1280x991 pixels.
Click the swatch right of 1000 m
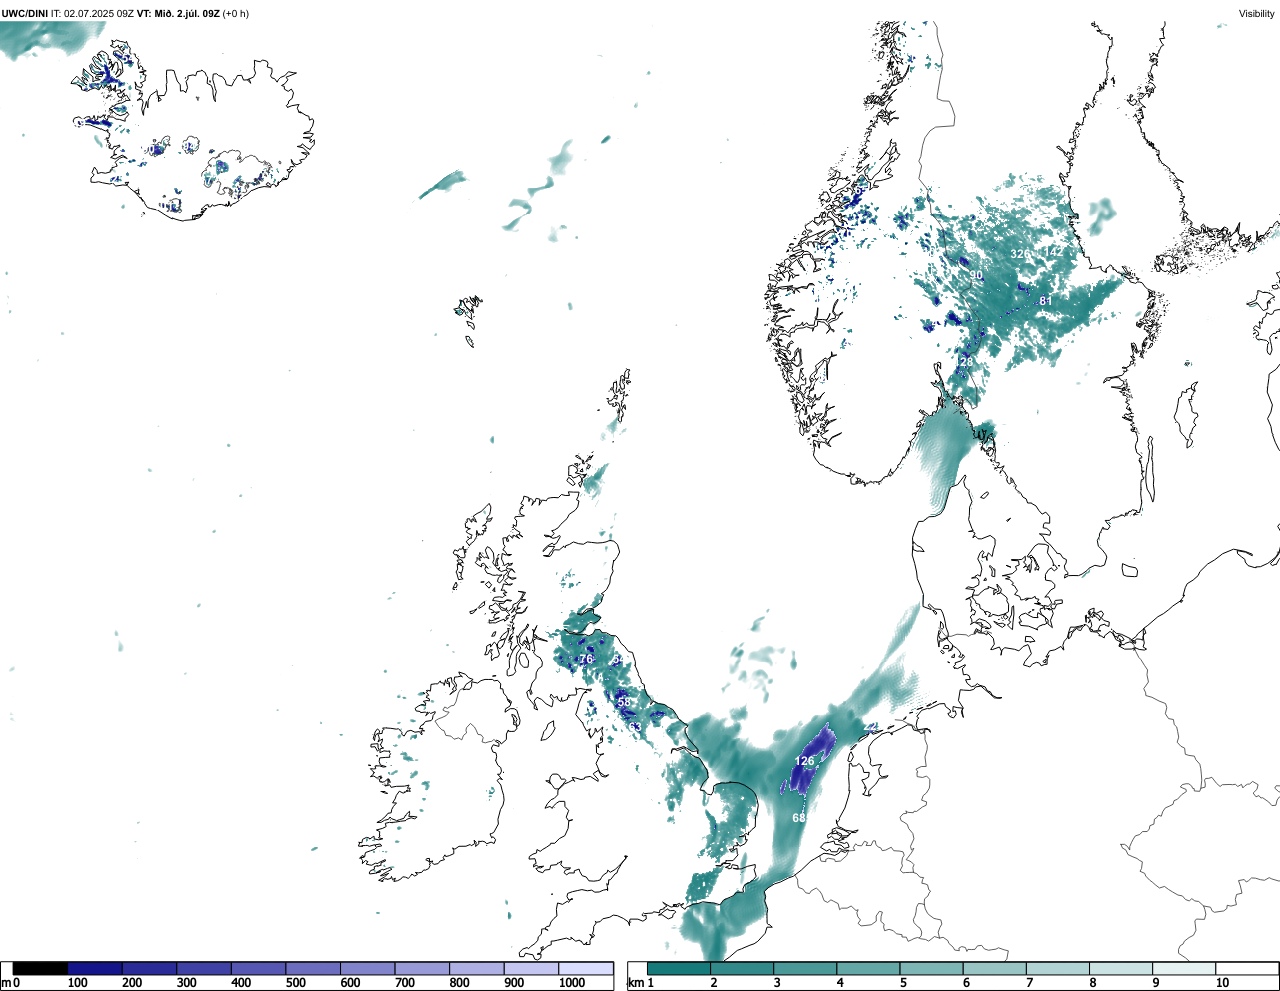pyautogui.click(x=585, y=968)
